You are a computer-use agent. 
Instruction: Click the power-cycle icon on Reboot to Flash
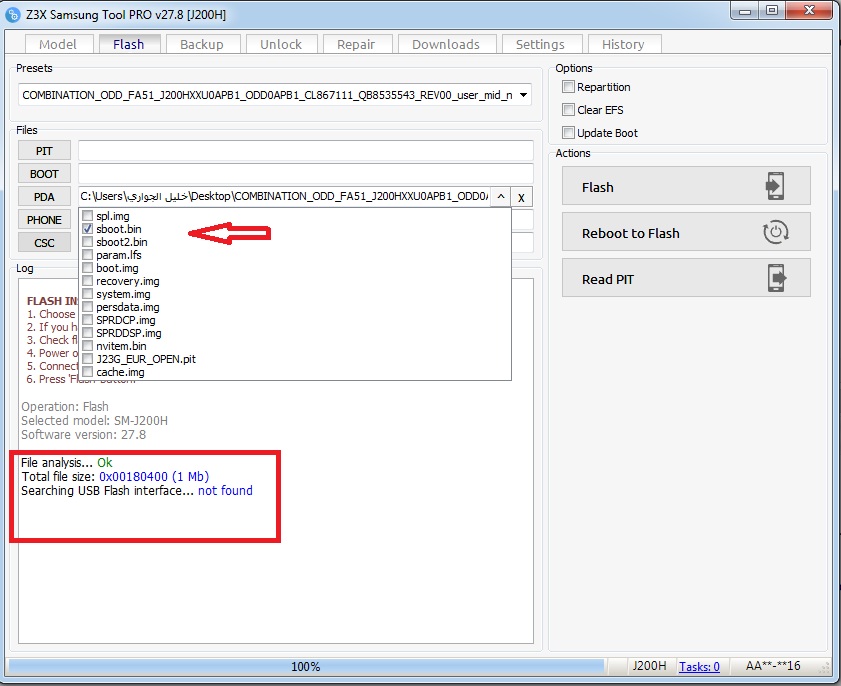click(x=775, y=232)
